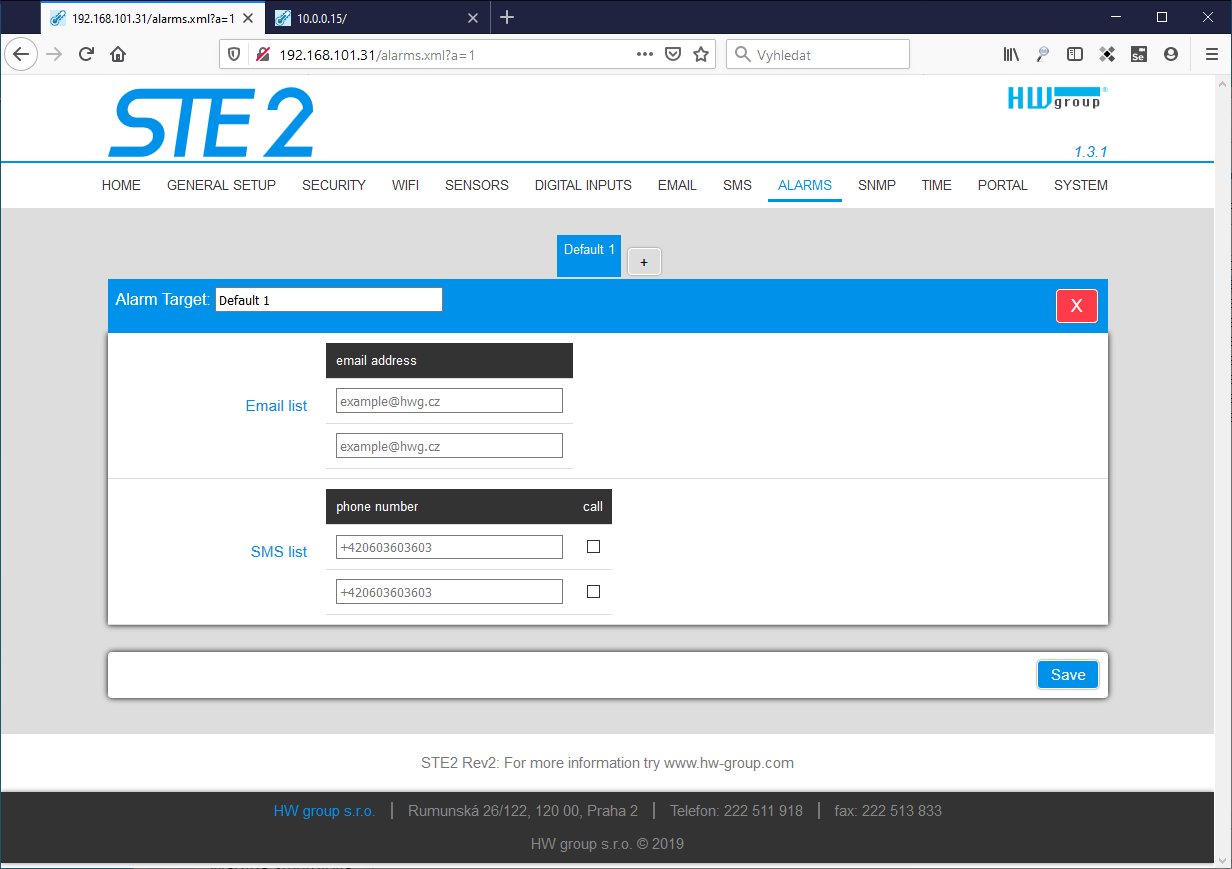Click the first phone number field
The height and width of the screenshot is (869, 1232).
[x=449, y=547]
